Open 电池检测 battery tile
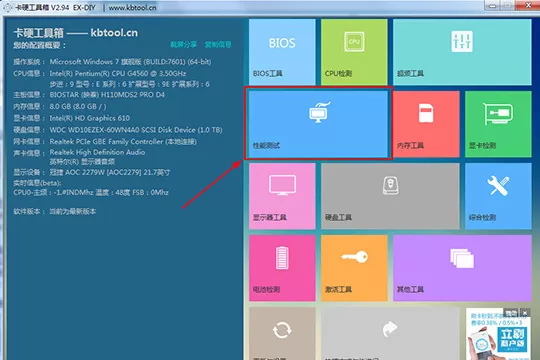Screen dimensions: 540x360 point(282,268)
